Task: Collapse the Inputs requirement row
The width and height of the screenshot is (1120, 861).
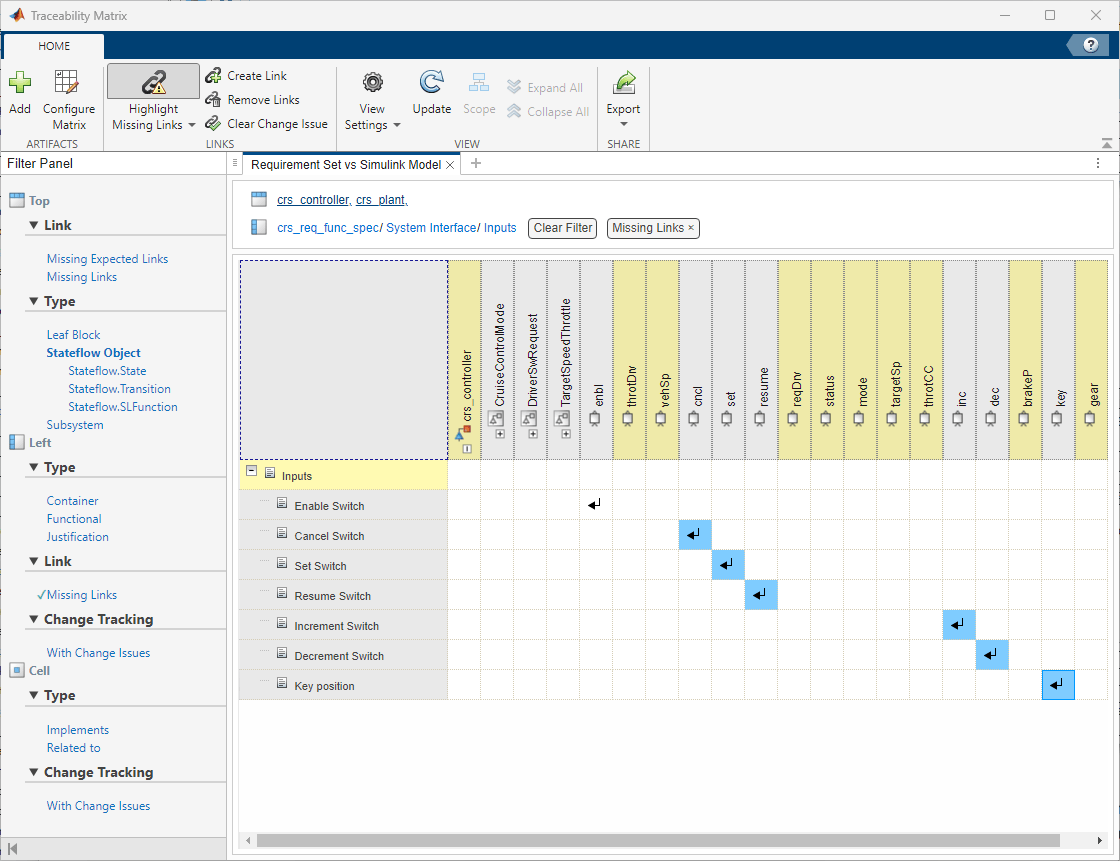Action: [251, 471]
